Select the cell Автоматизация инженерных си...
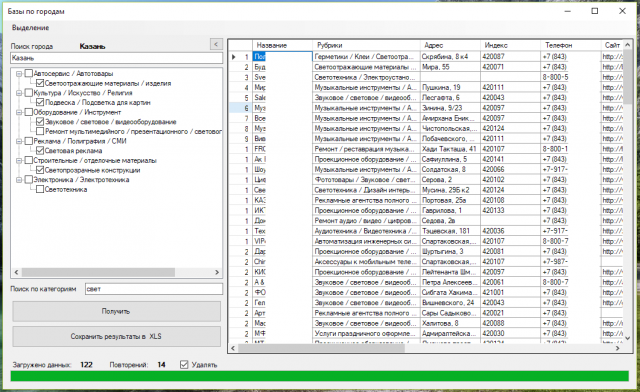 tap(366, 241)
